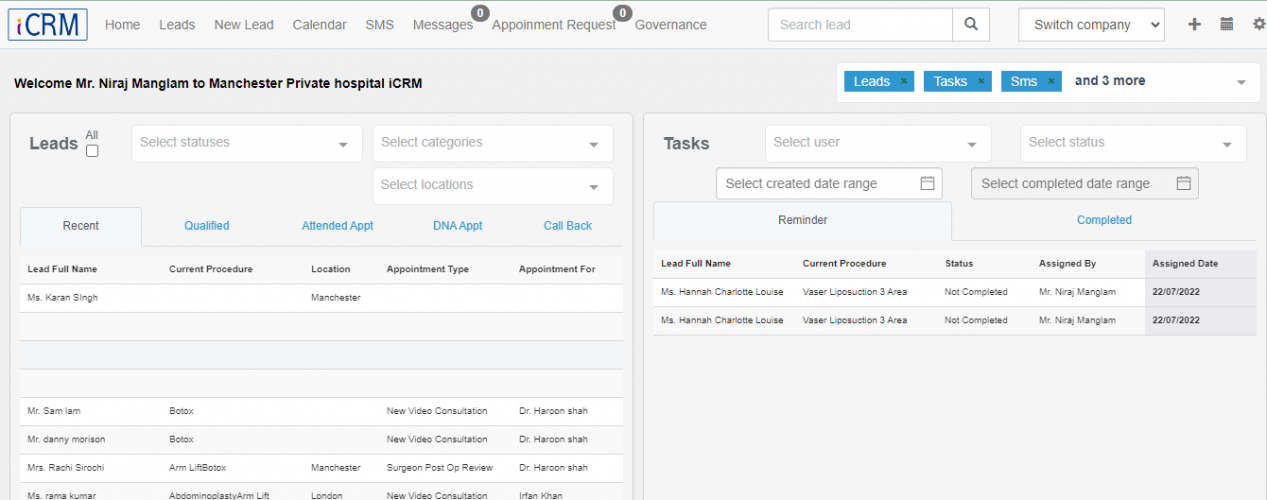Viewport: 1267px width, 500px height.
Task: Click Surgeon Post Op Review cell
Action: click(x=440, y=467)
